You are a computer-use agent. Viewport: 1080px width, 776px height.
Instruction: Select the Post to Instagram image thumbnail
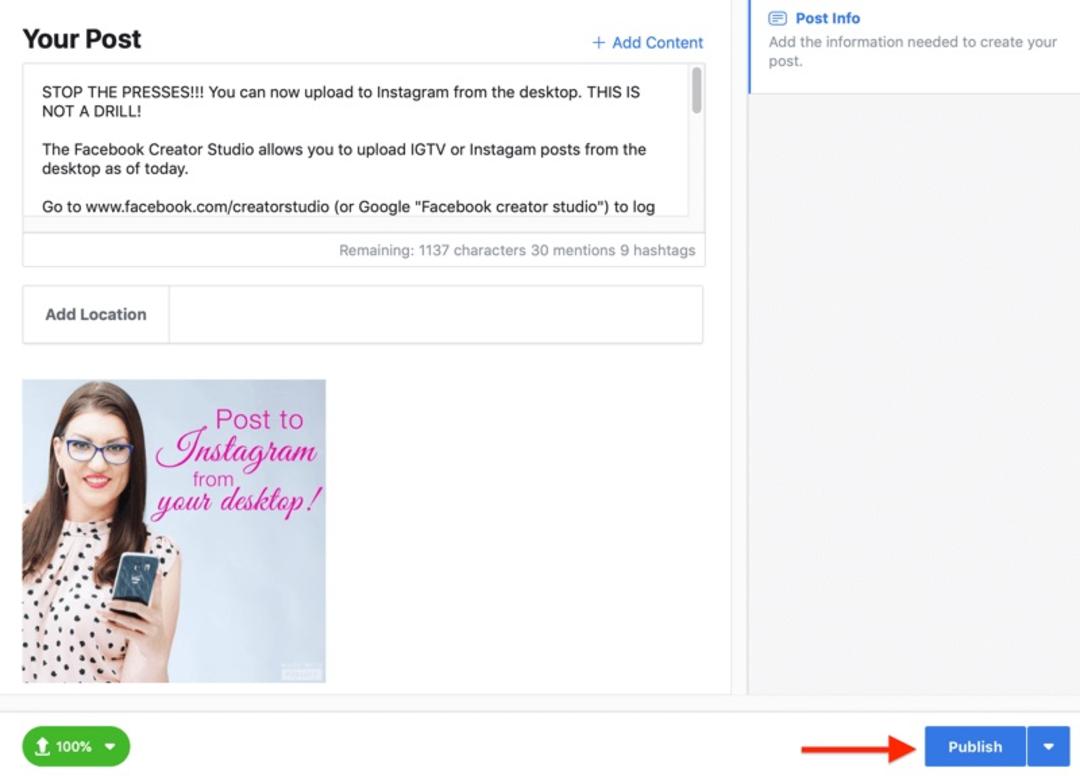click(174, 531)
